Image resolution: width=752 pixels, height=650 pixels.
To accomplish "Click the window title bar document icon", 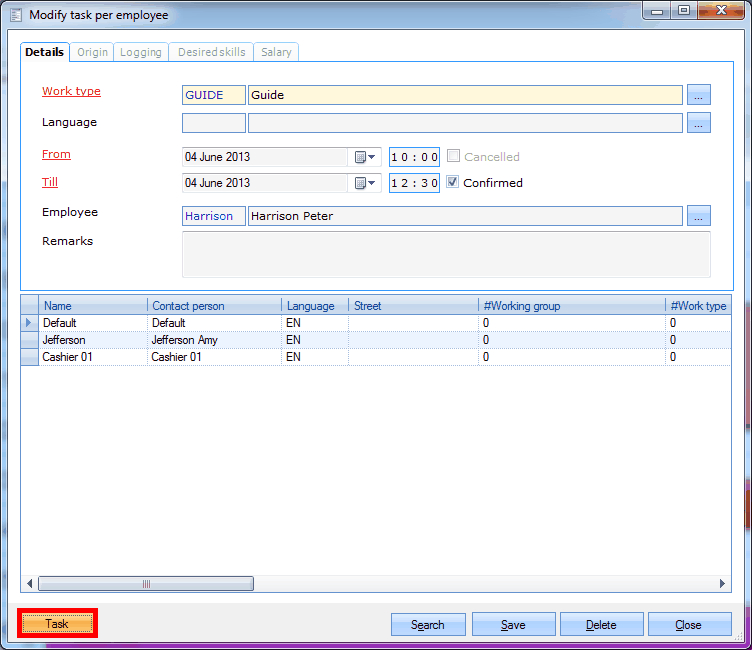I will tap(16, 15).
